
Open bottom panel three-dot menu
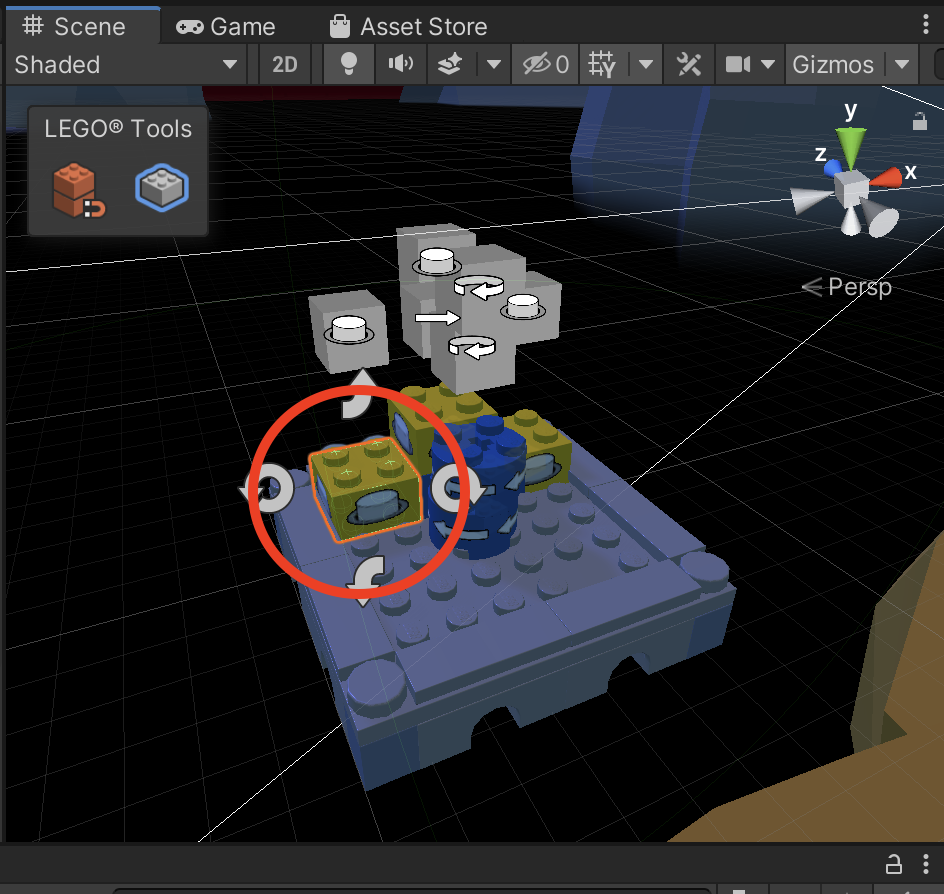[926, 864]
